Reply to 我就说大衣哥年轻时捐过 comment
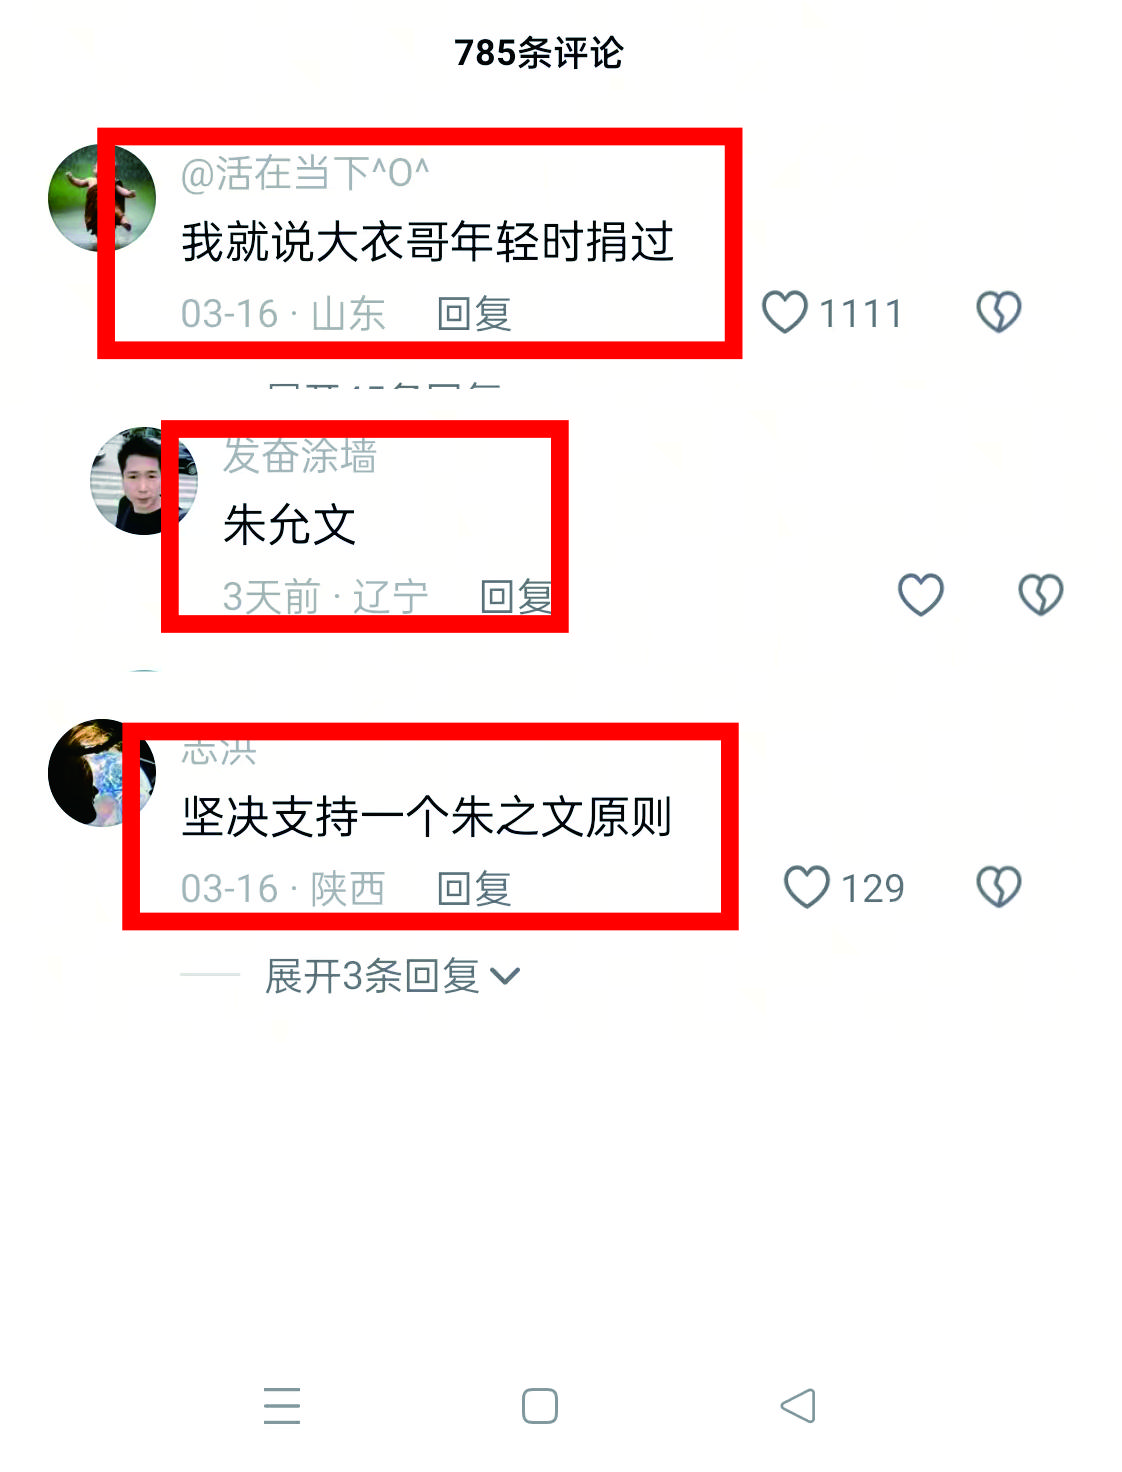The height and width of the screenshot is (1472, 1122). 475,314
